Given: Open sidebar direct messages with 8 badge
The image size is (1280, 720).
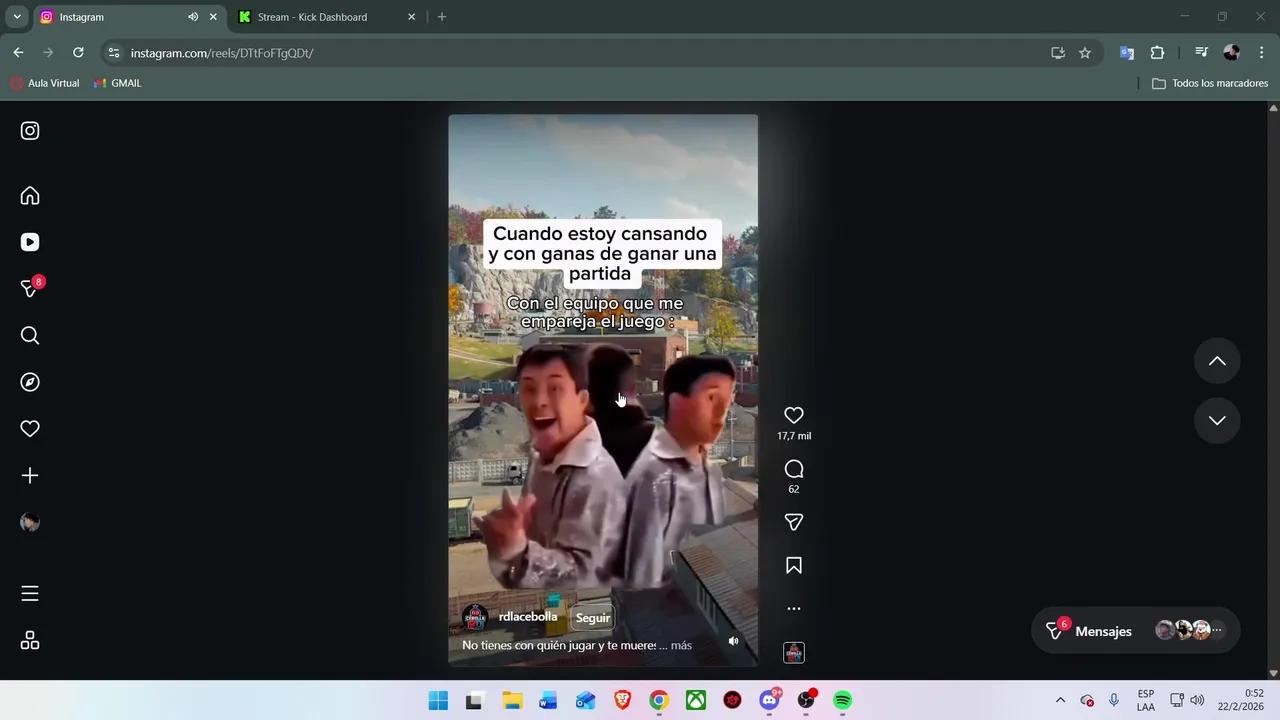Looking at the screenshot, I should point(31,288).
